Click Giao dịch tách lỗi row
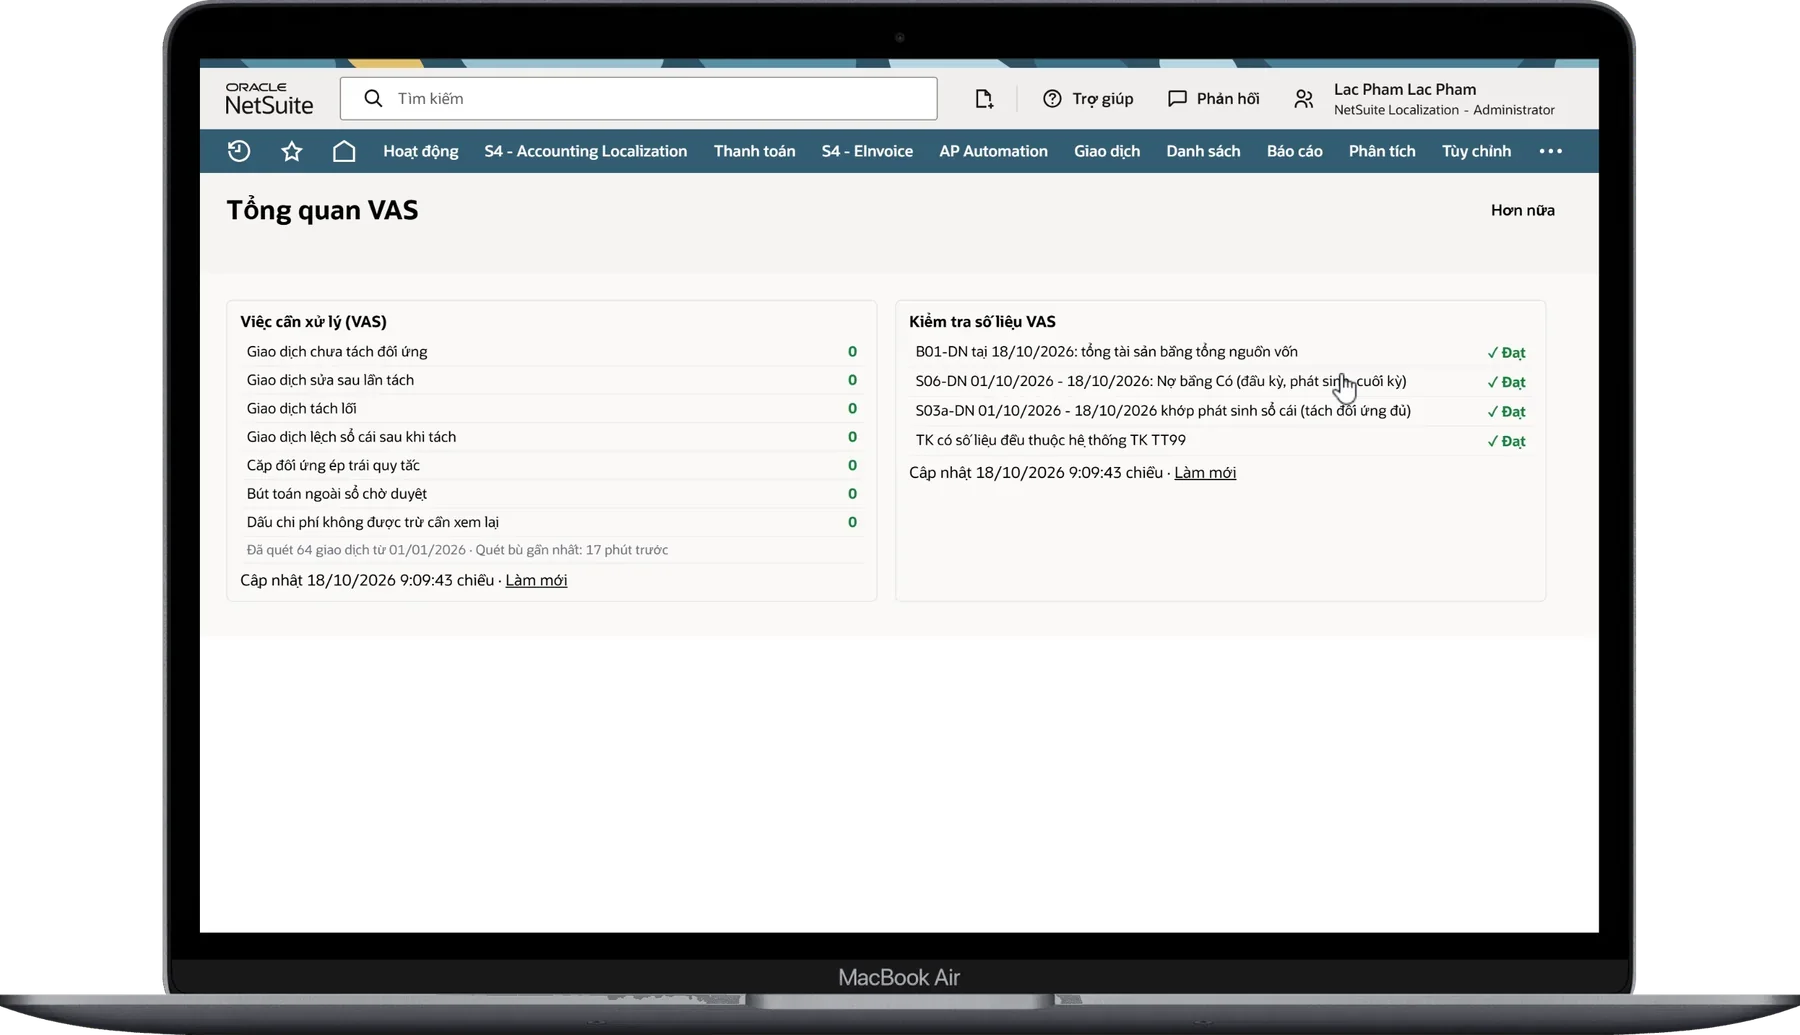The width and height of the screenshot is (1800, 1035). pyautogui.click(x=551, y=408)
